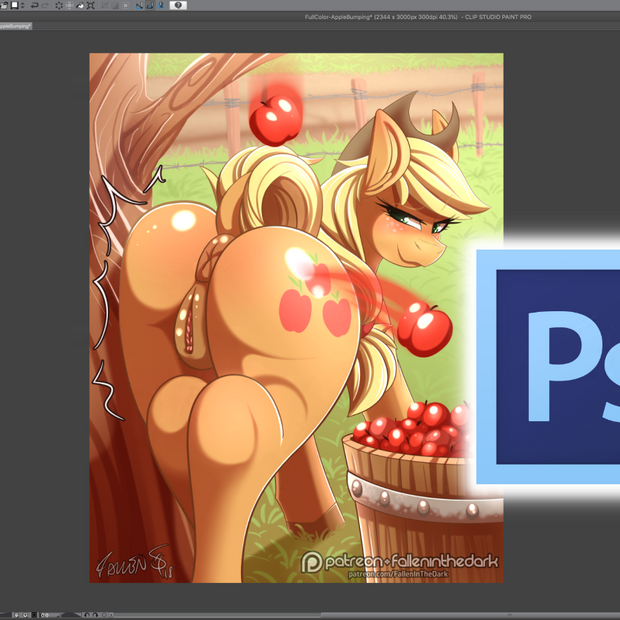The image size is (620, 620).
Task: Click the Select All greyed icon
Action: point(105,5)
